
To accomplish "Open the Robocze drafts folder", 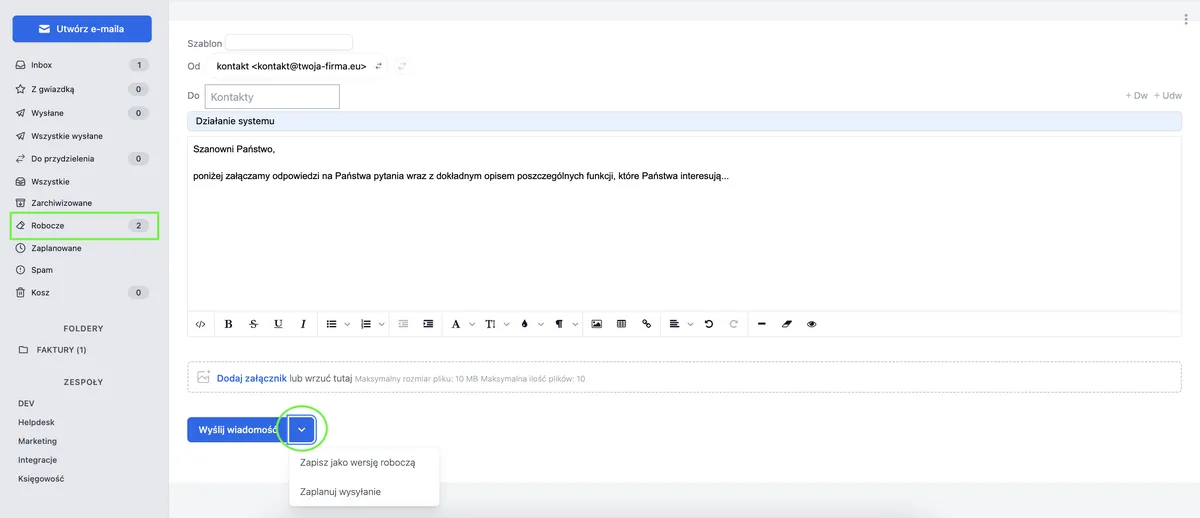I will coord(82,226).
